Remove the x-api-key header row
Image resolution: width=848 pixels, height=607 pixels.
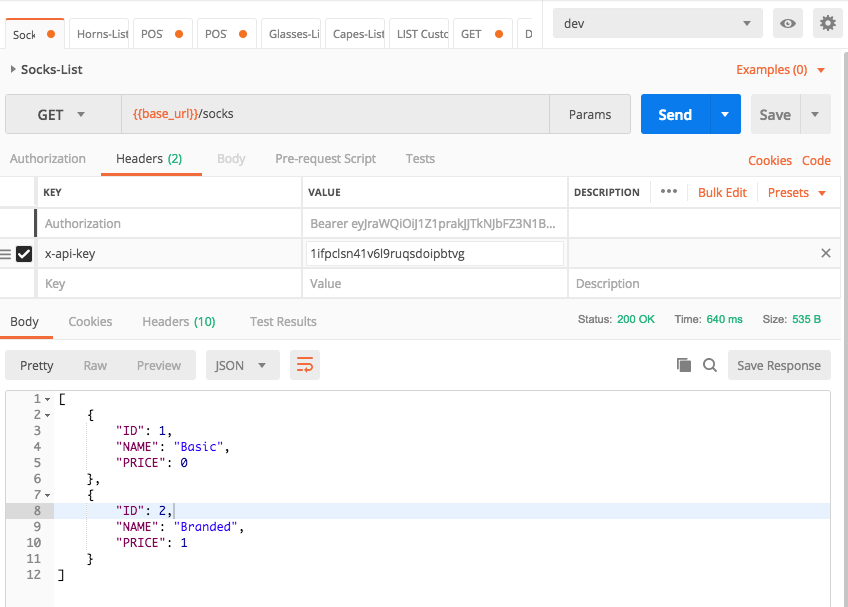pos(826,253)
